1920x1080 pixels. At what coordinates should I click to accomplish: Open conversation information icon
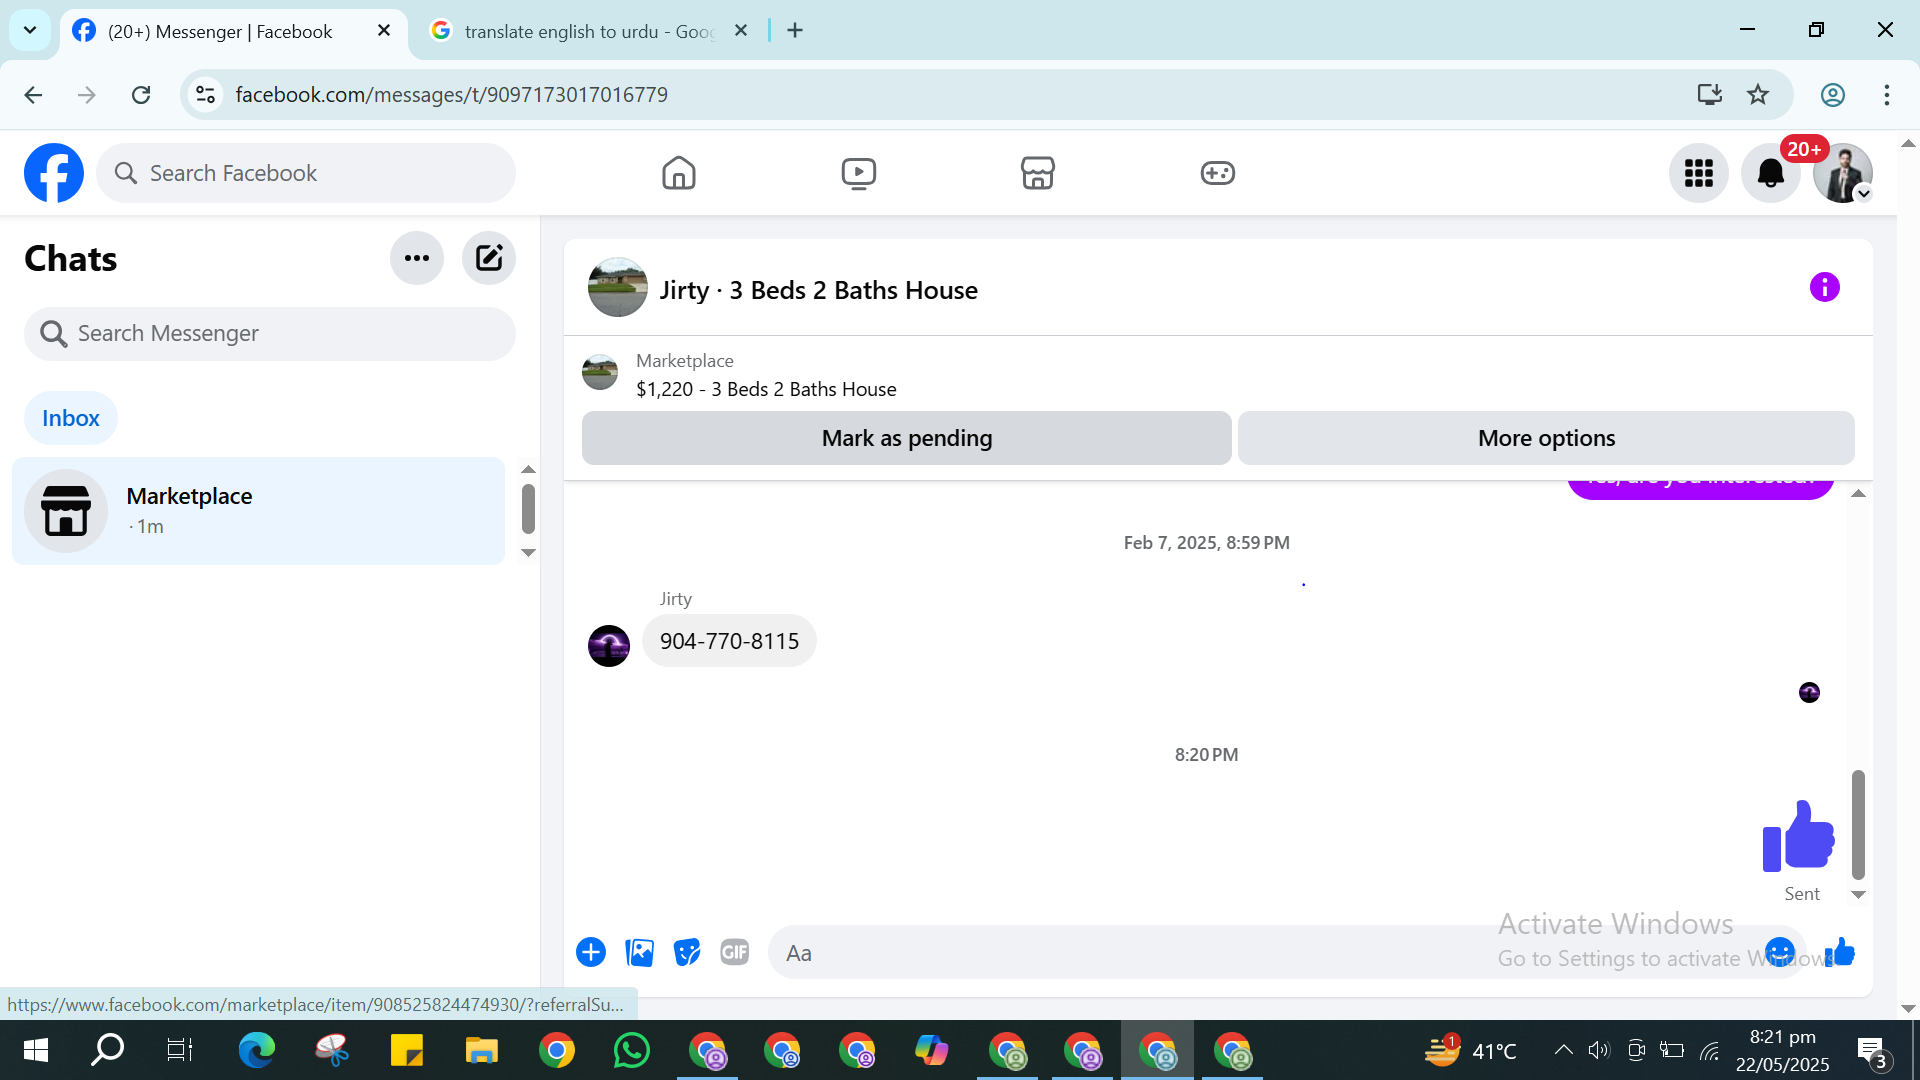click(x=1825, y=288)
